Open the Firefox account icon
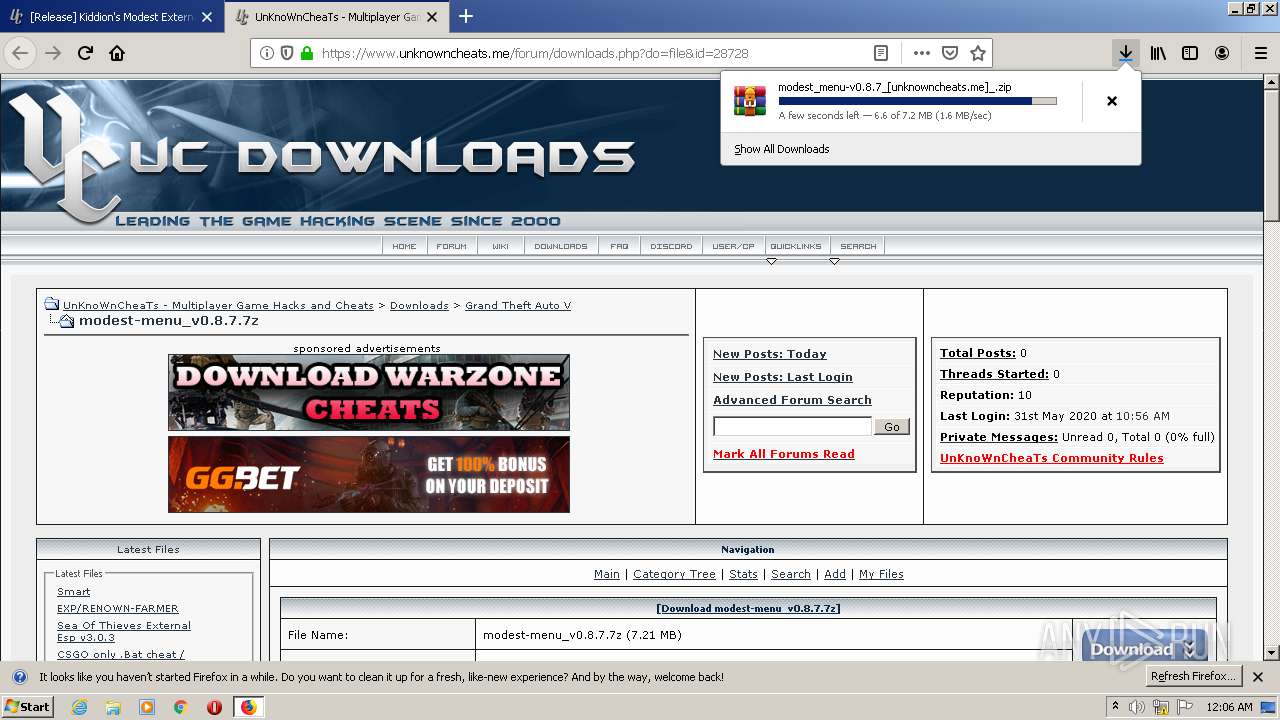1280x720 pixels. (x=1222, y=53)
